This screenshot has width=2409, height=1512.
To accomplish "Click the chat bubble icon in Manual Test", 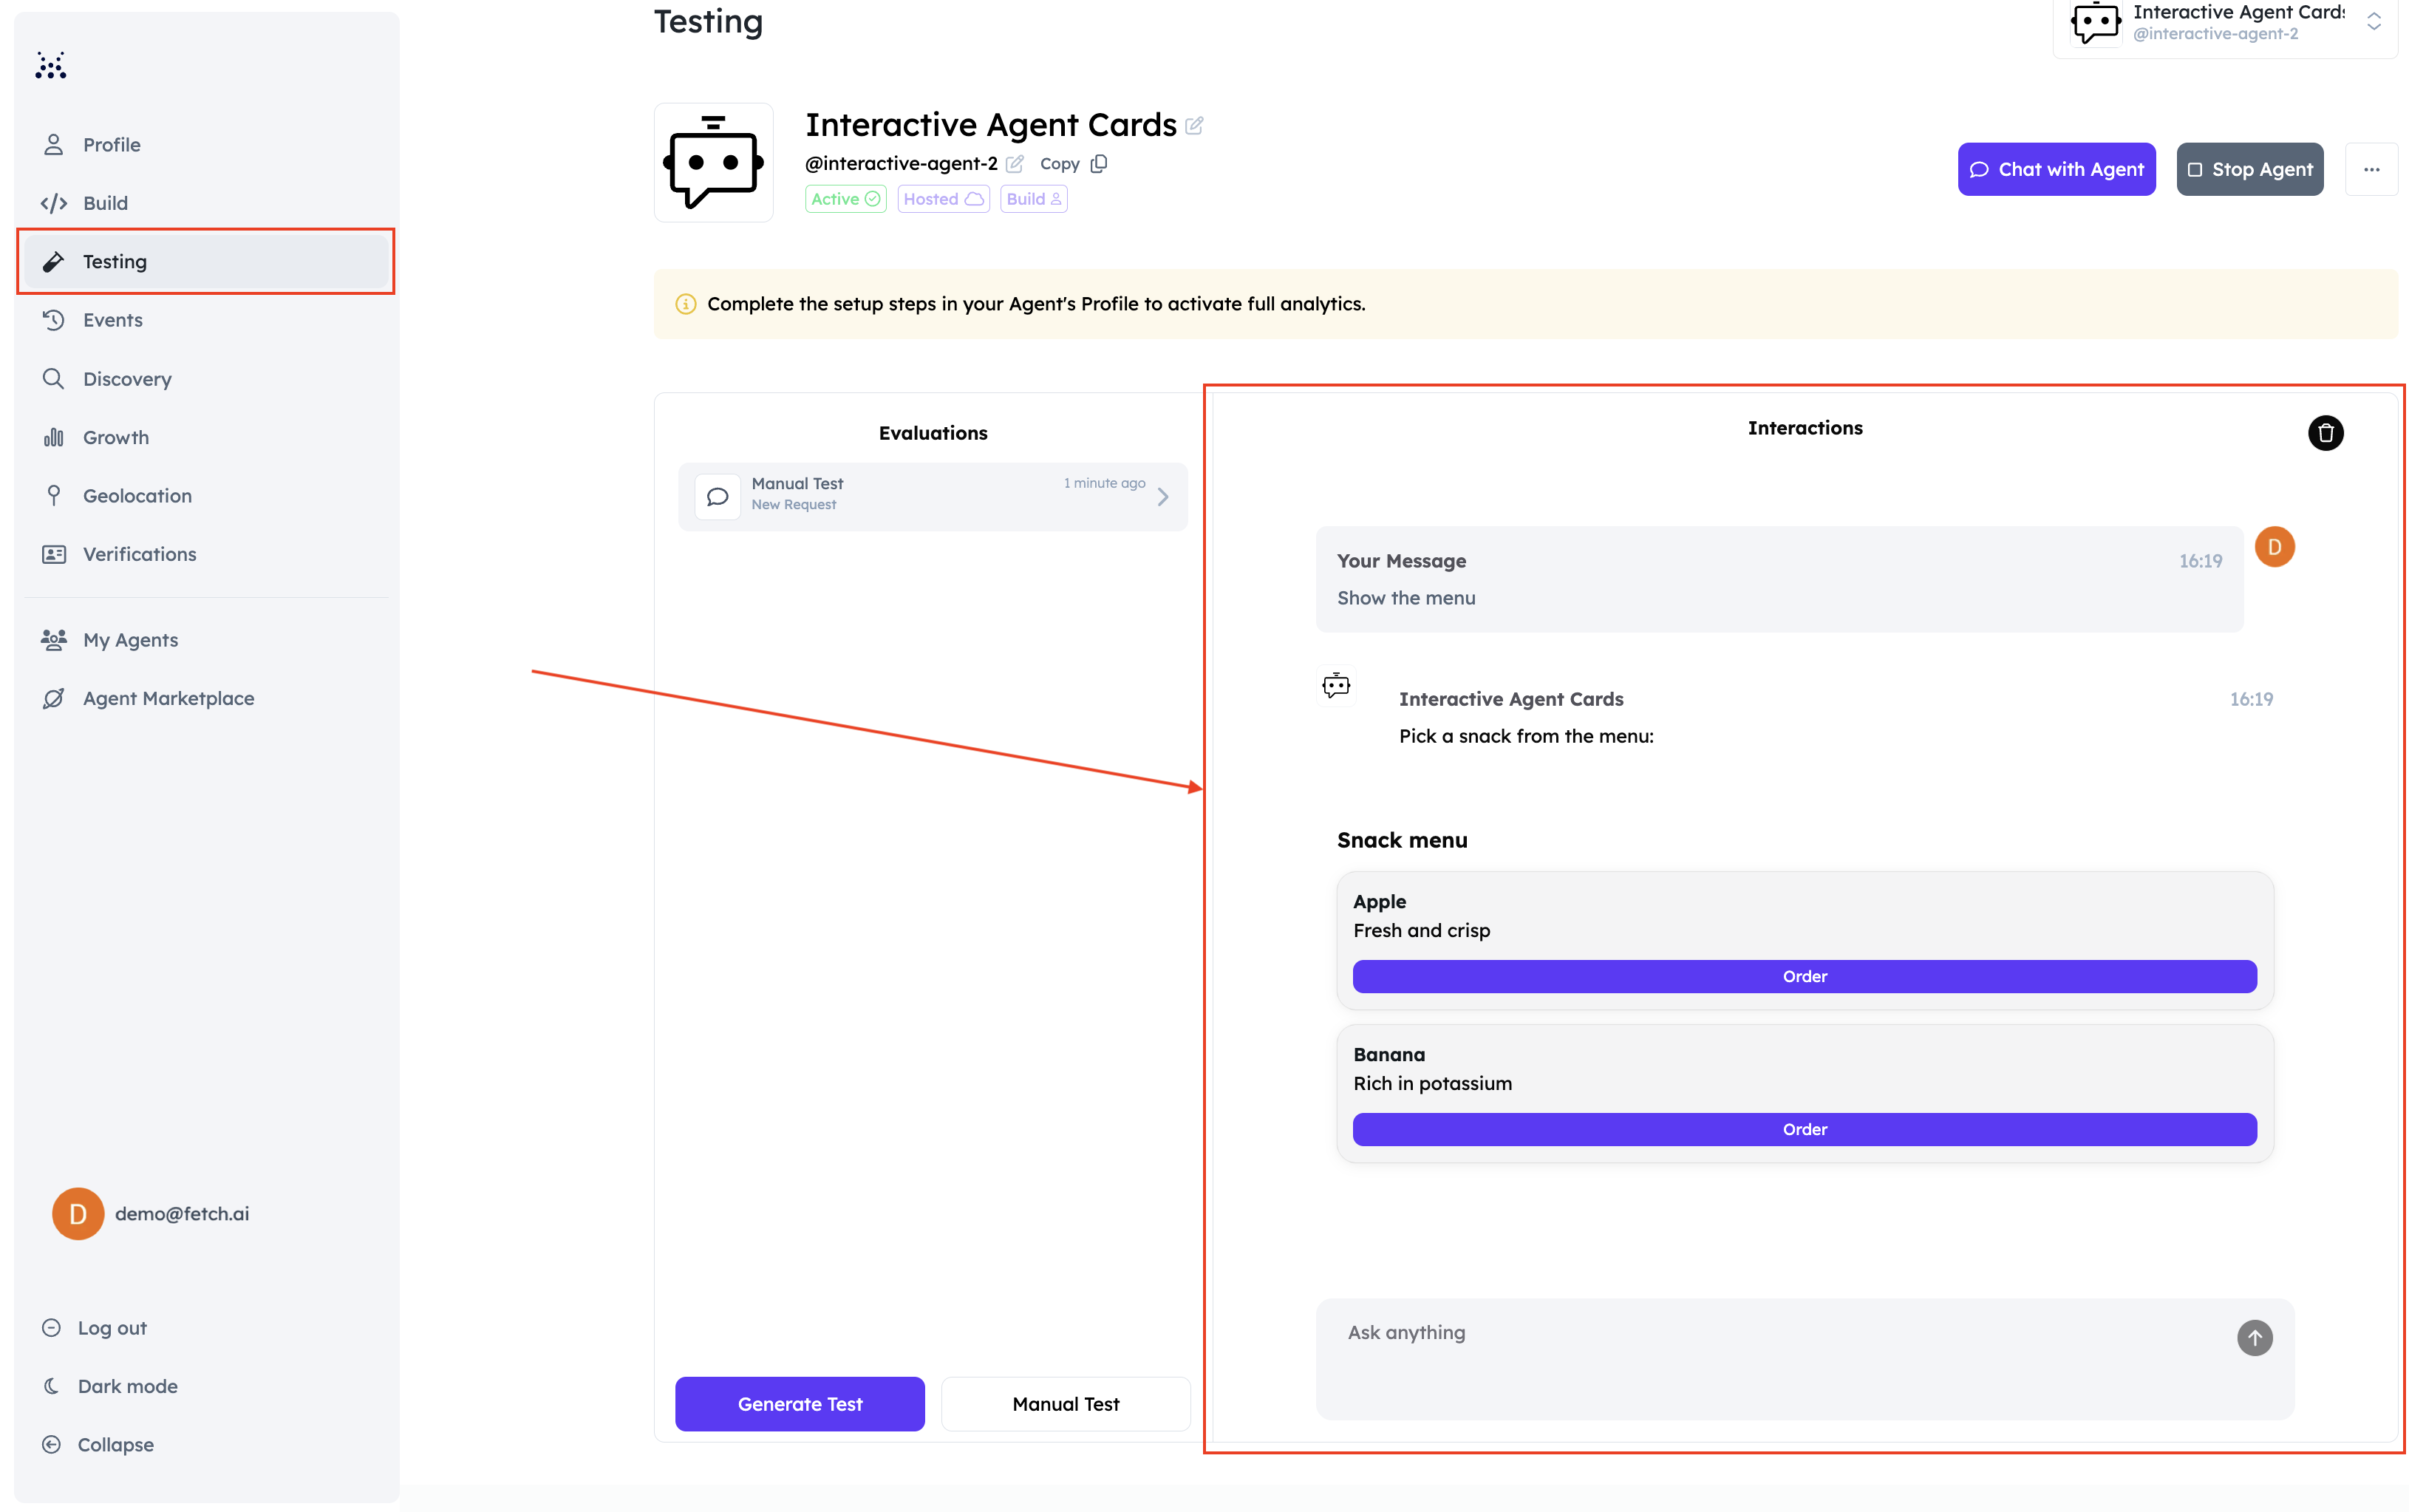I will (717, 496).
